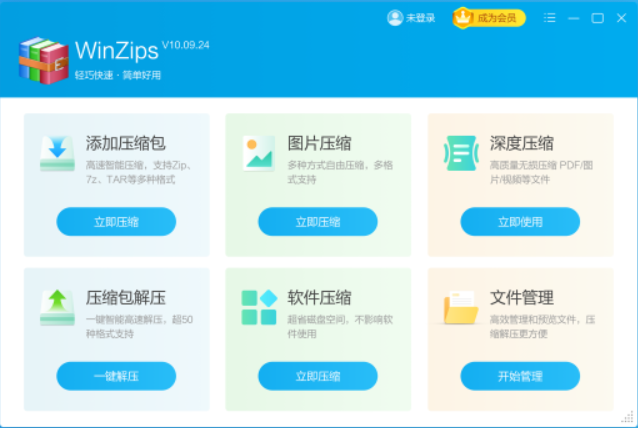Click the user avatar icon
This screenshot has height=428, width=638.
(x=395, y=18)
